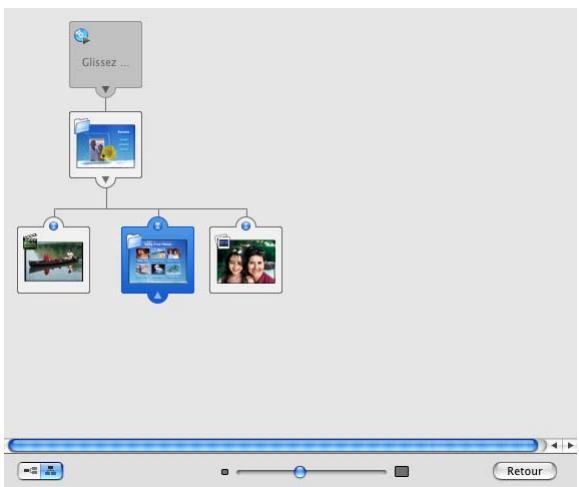Click the folder icon on the selected submenu node
Screen dimensions: 579x487
point(134,241)
